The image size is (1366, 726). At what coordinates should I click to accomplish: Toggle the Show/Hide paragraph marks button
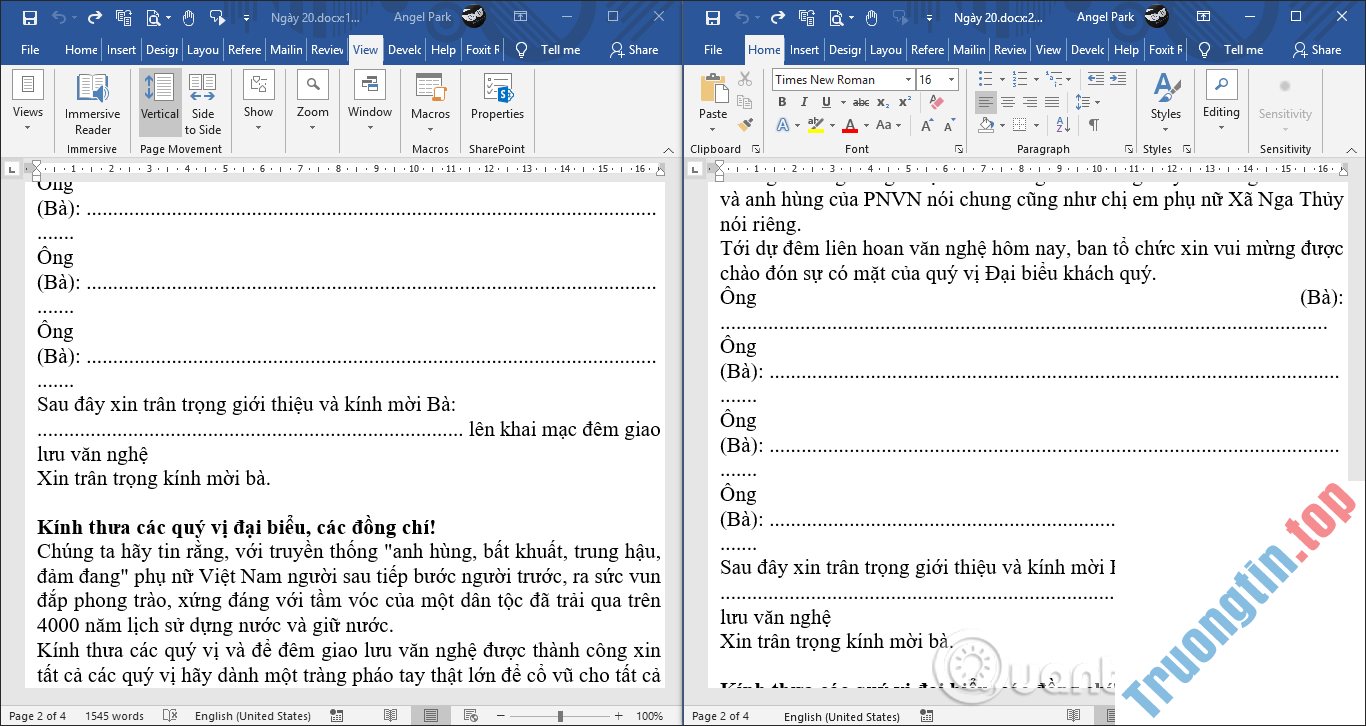click(1094, 125)
